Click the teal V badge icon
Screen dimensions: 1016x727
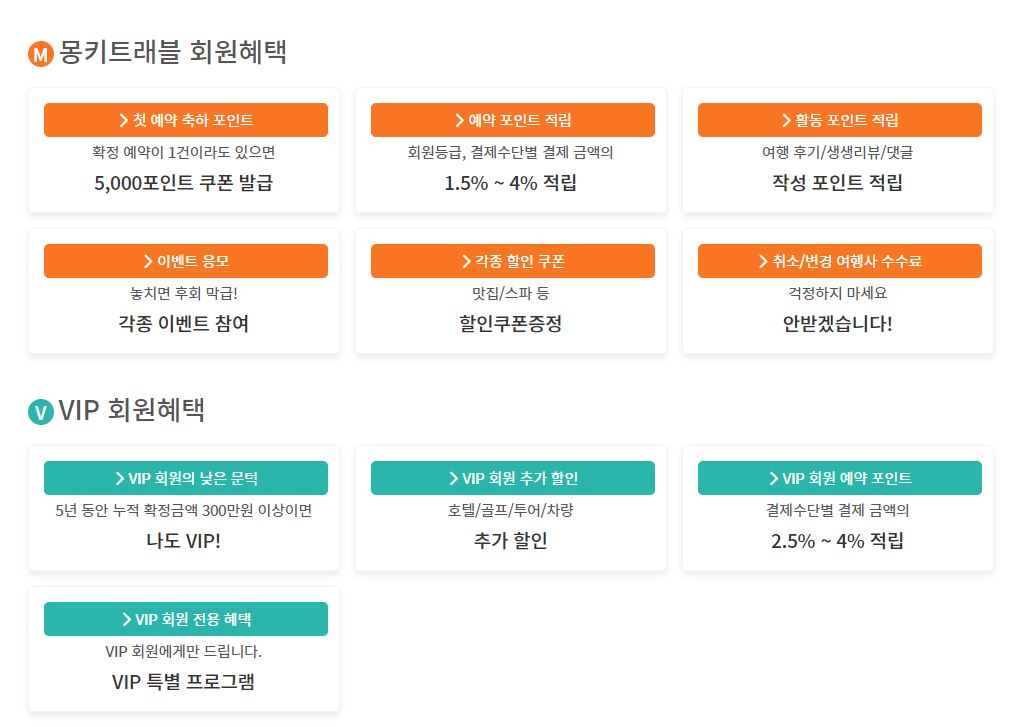point(41,412)
